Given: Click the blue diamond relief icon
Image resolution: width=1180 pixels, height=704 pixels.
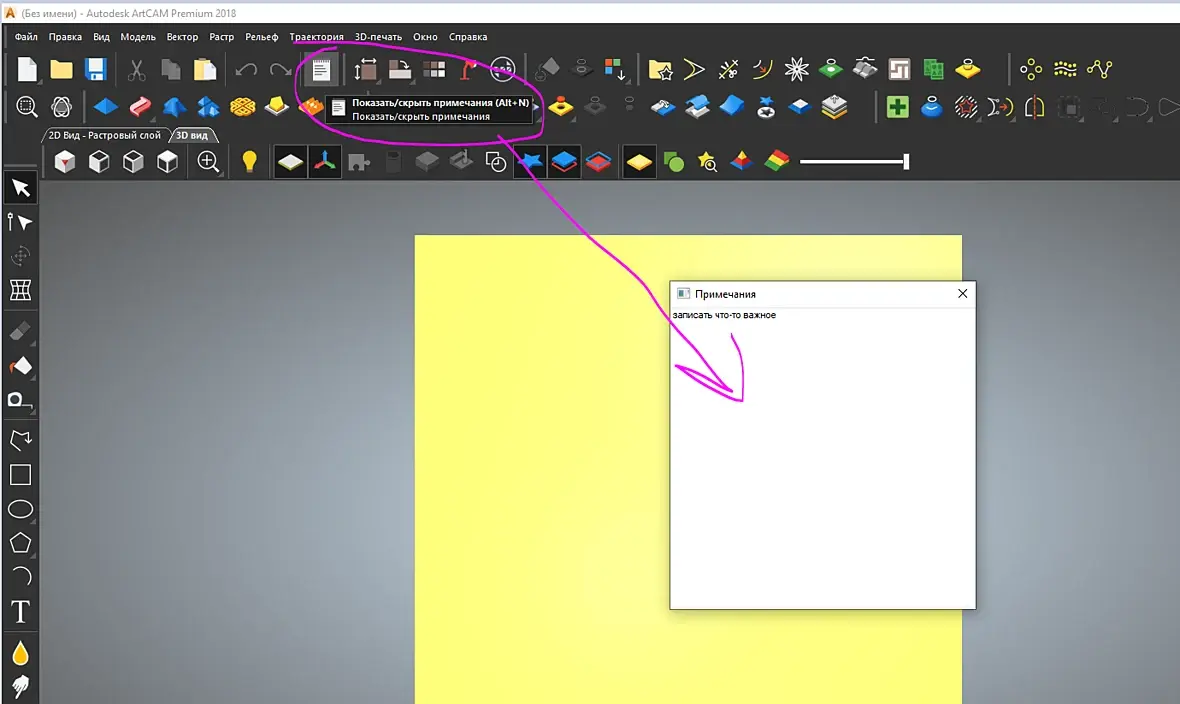Looking at the screenshot, I should click(x=105, y=107).
